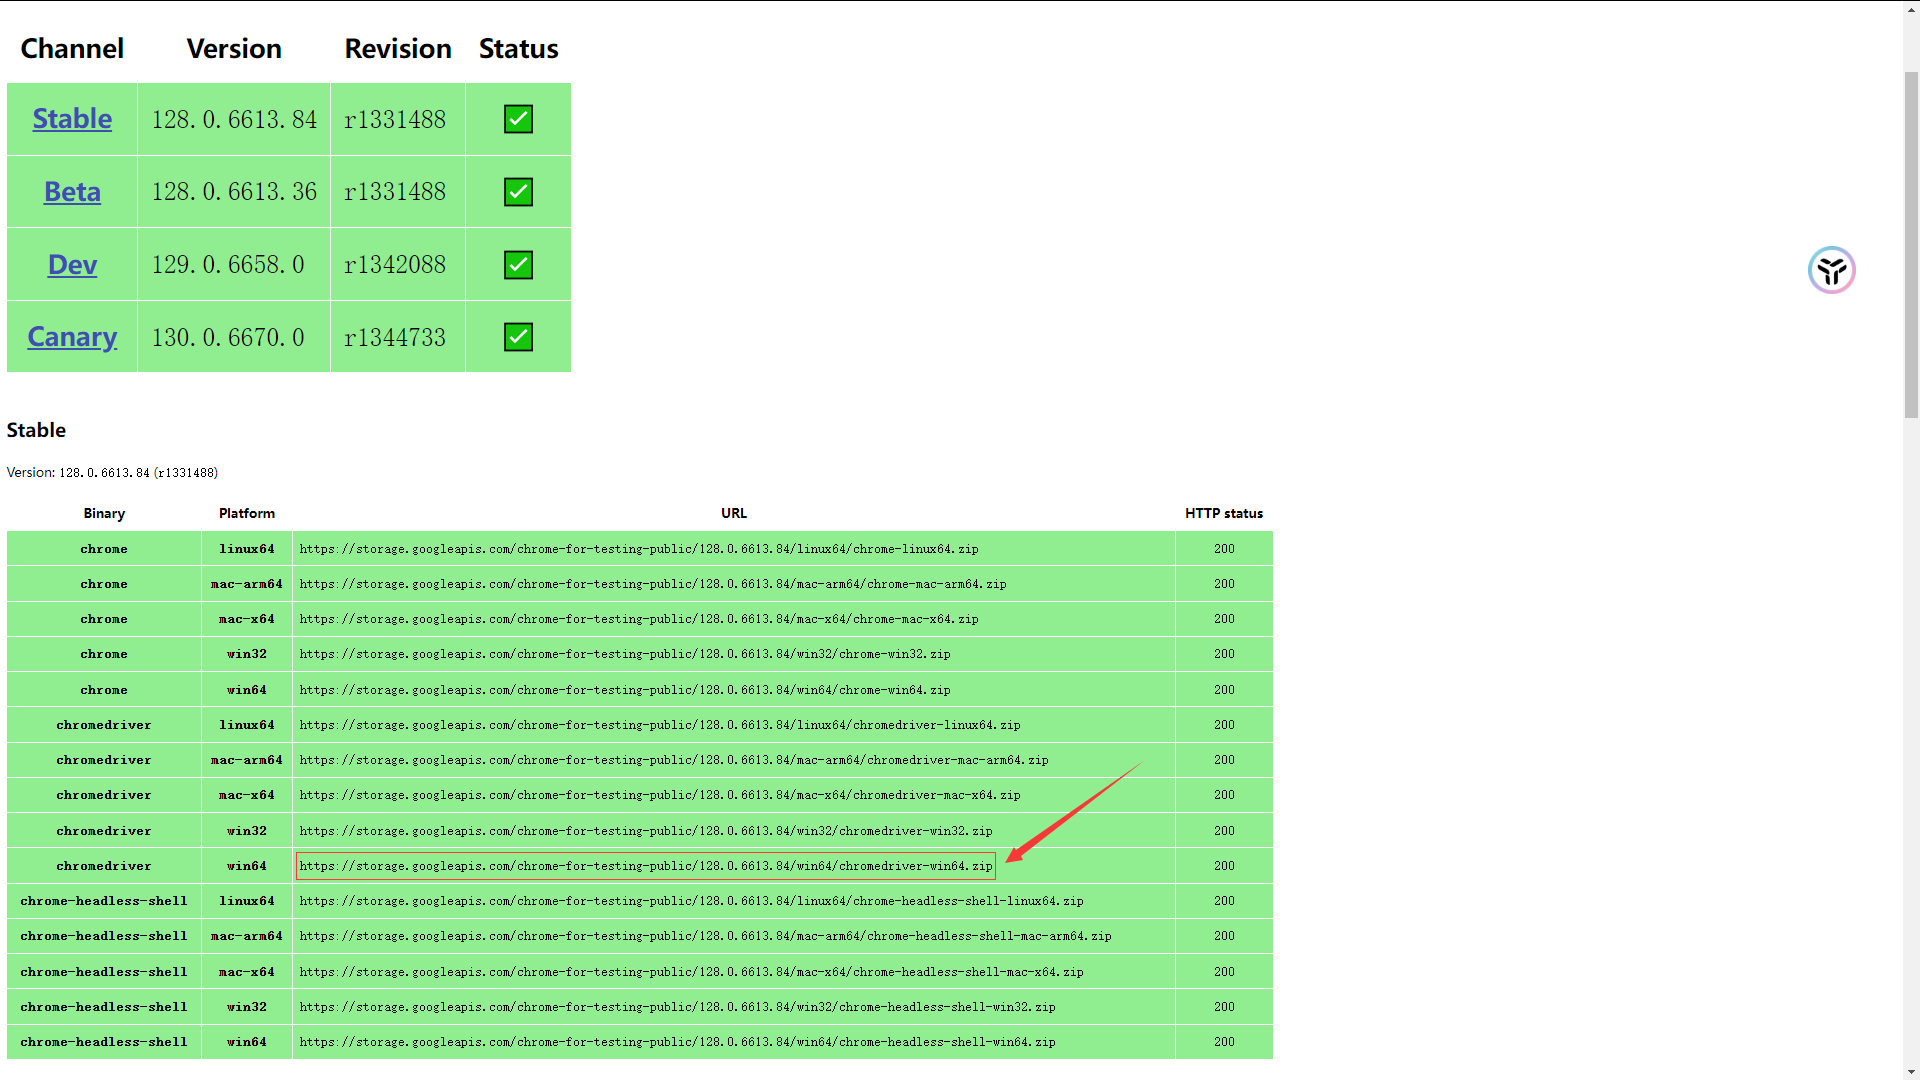1920x1080 pixels.
Task: Click chromedriver binary cell in linux64 row
Action: click(x=104, y=725)
